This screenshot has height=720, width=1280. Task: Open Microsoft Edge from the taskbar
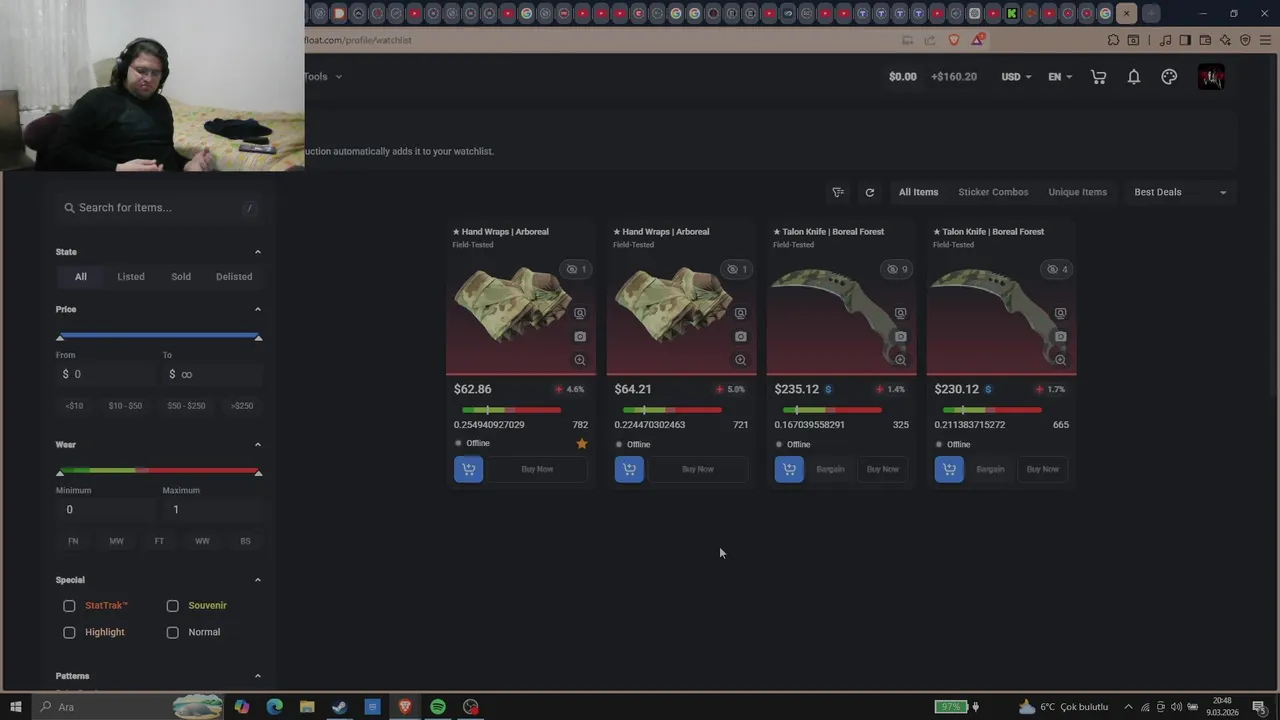pyautogui.click(x=274, y=707)
